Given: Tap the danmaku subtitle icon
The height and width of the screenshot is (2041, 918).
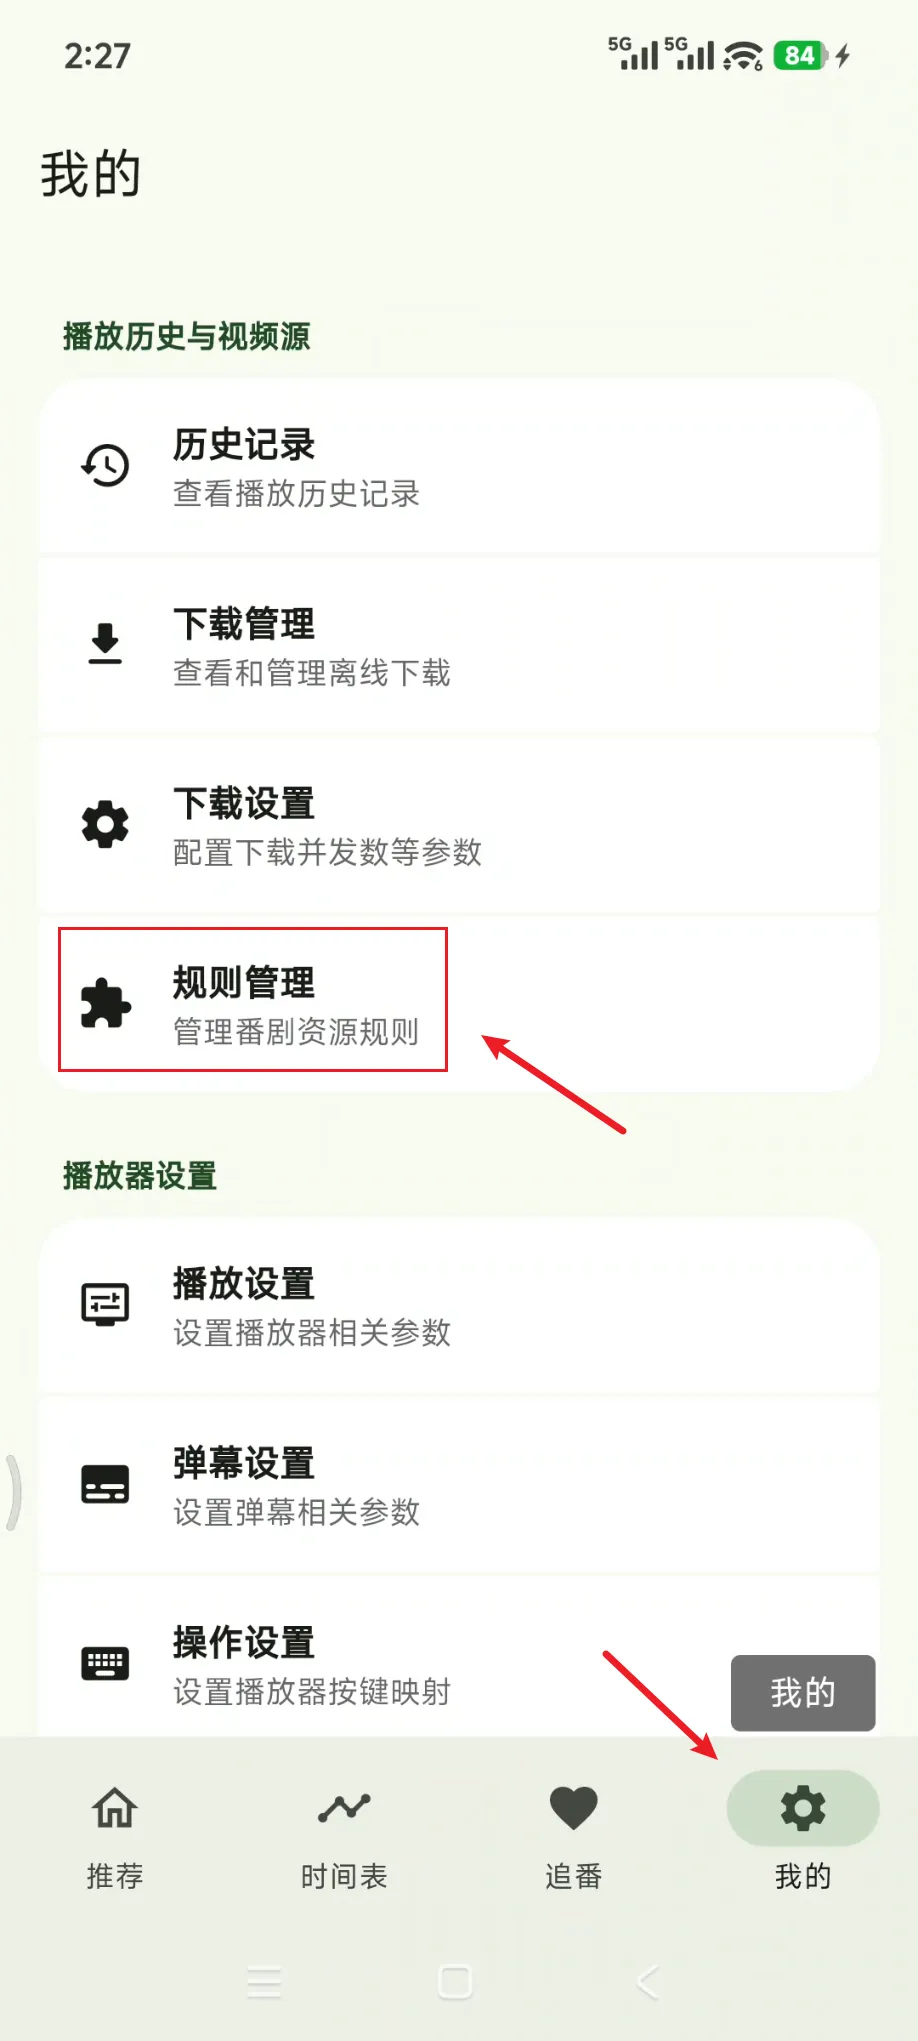Looking at the screenshot, I should 105,1485.
